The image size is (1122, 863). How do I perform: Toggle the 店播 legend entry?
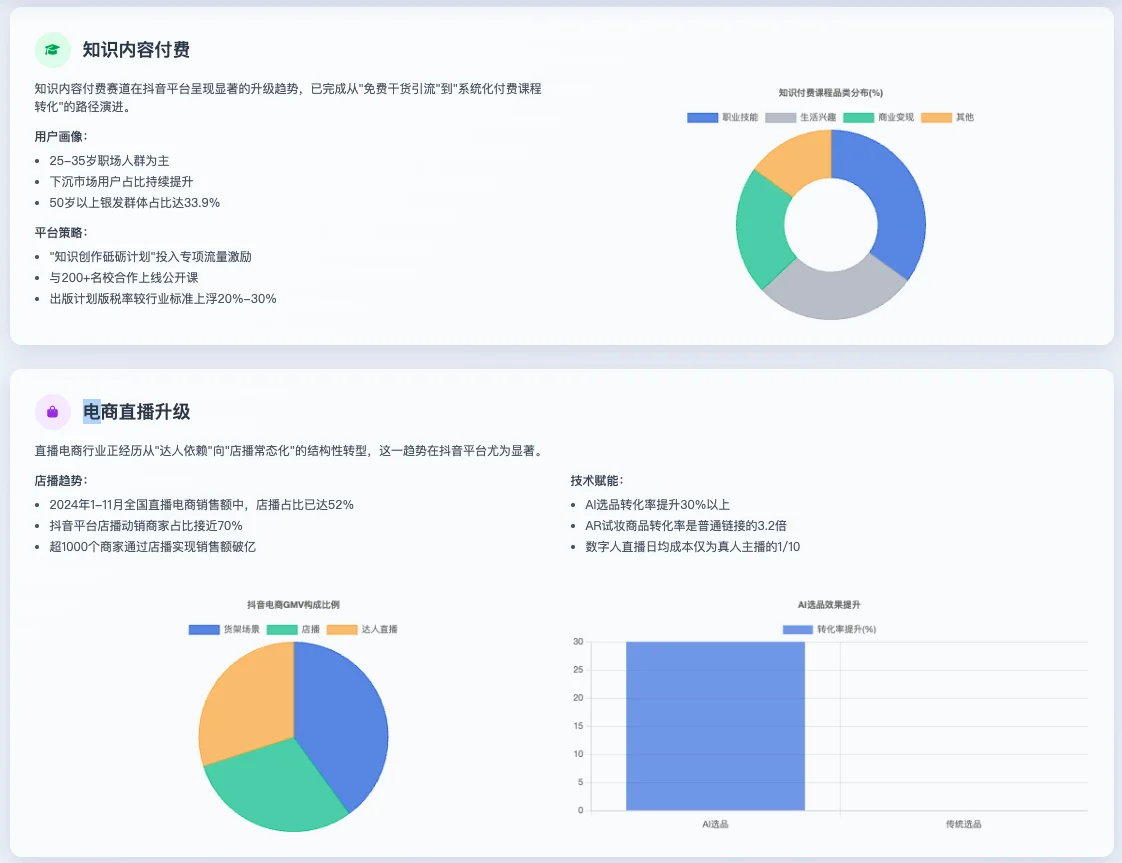[282, 629]
